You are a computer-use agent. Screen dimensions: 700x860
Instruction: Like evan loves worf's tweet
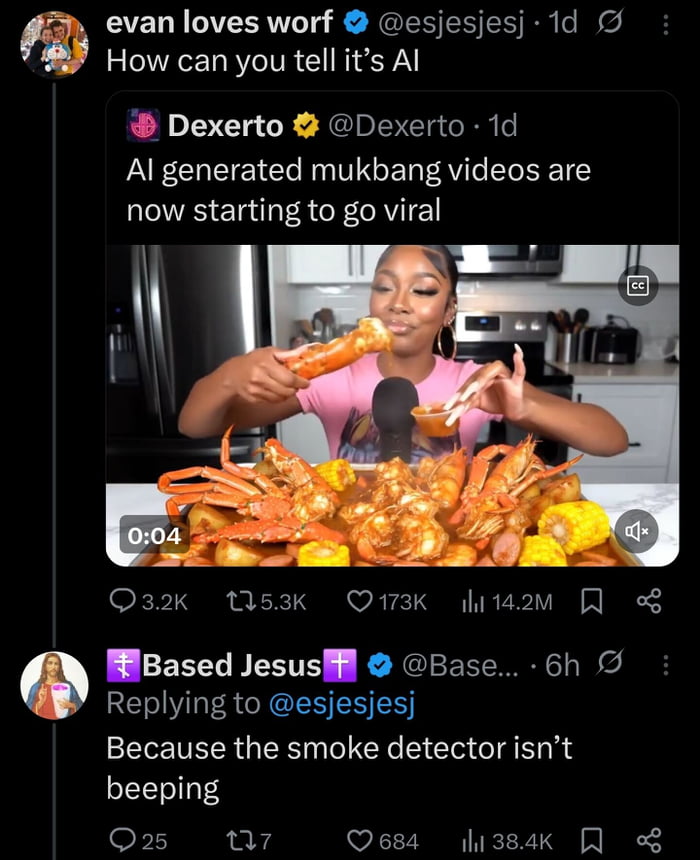coord(359,600)
